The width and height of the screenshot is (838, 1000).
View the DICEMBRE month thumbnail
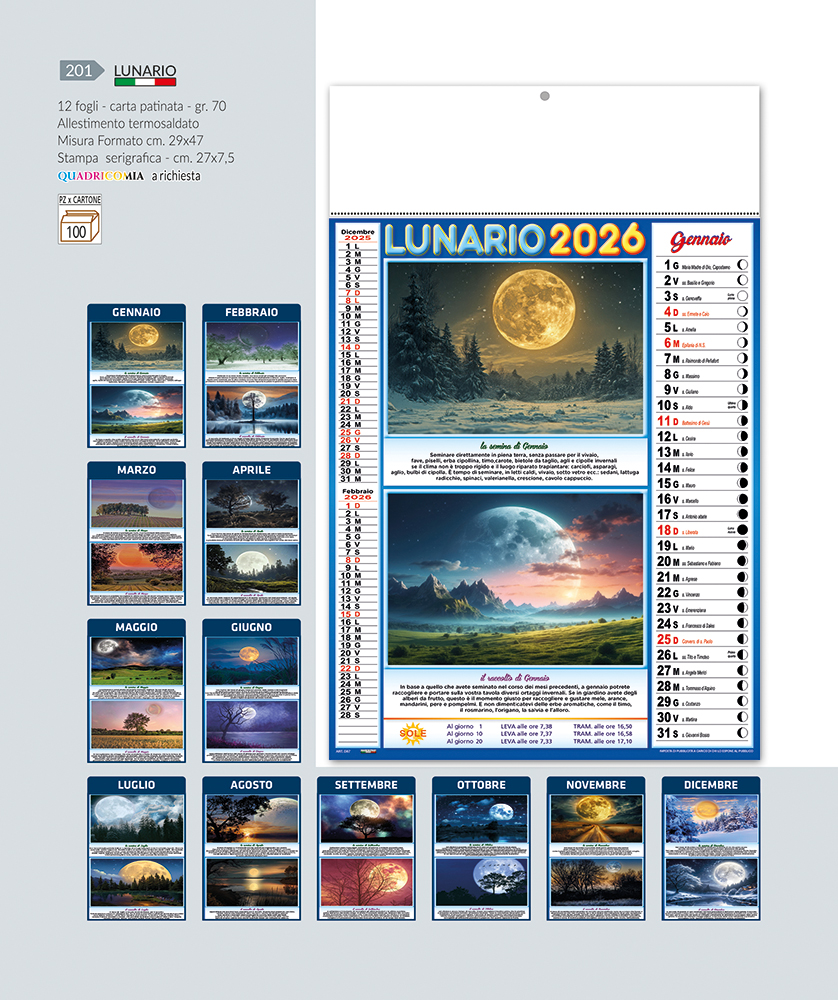710,848
